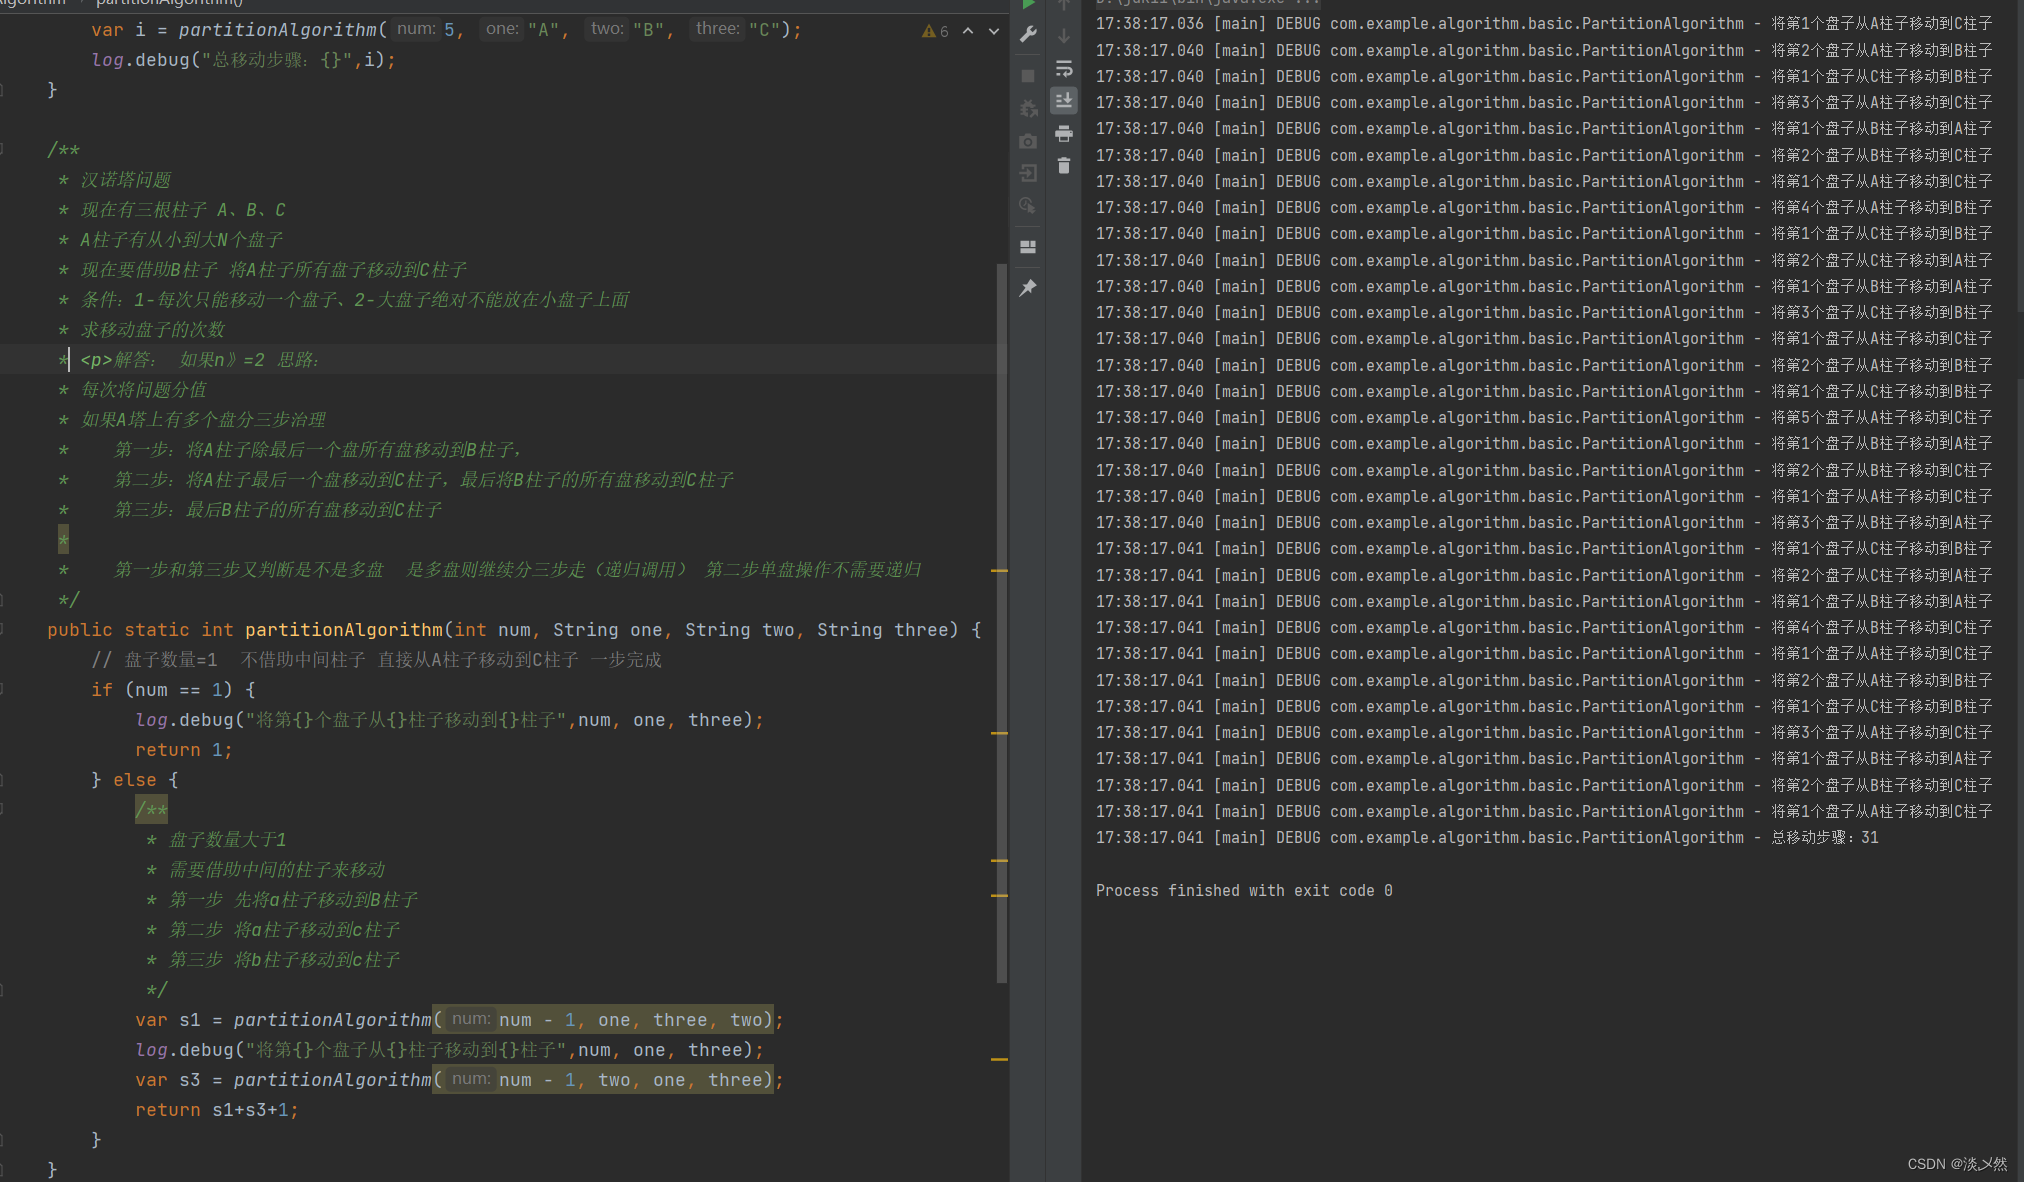The height and width of the screenshot is (1182, 2024).
Task: Click the 'num:' inlay hint in the s1 call
Action: [x=471, y=1019]
